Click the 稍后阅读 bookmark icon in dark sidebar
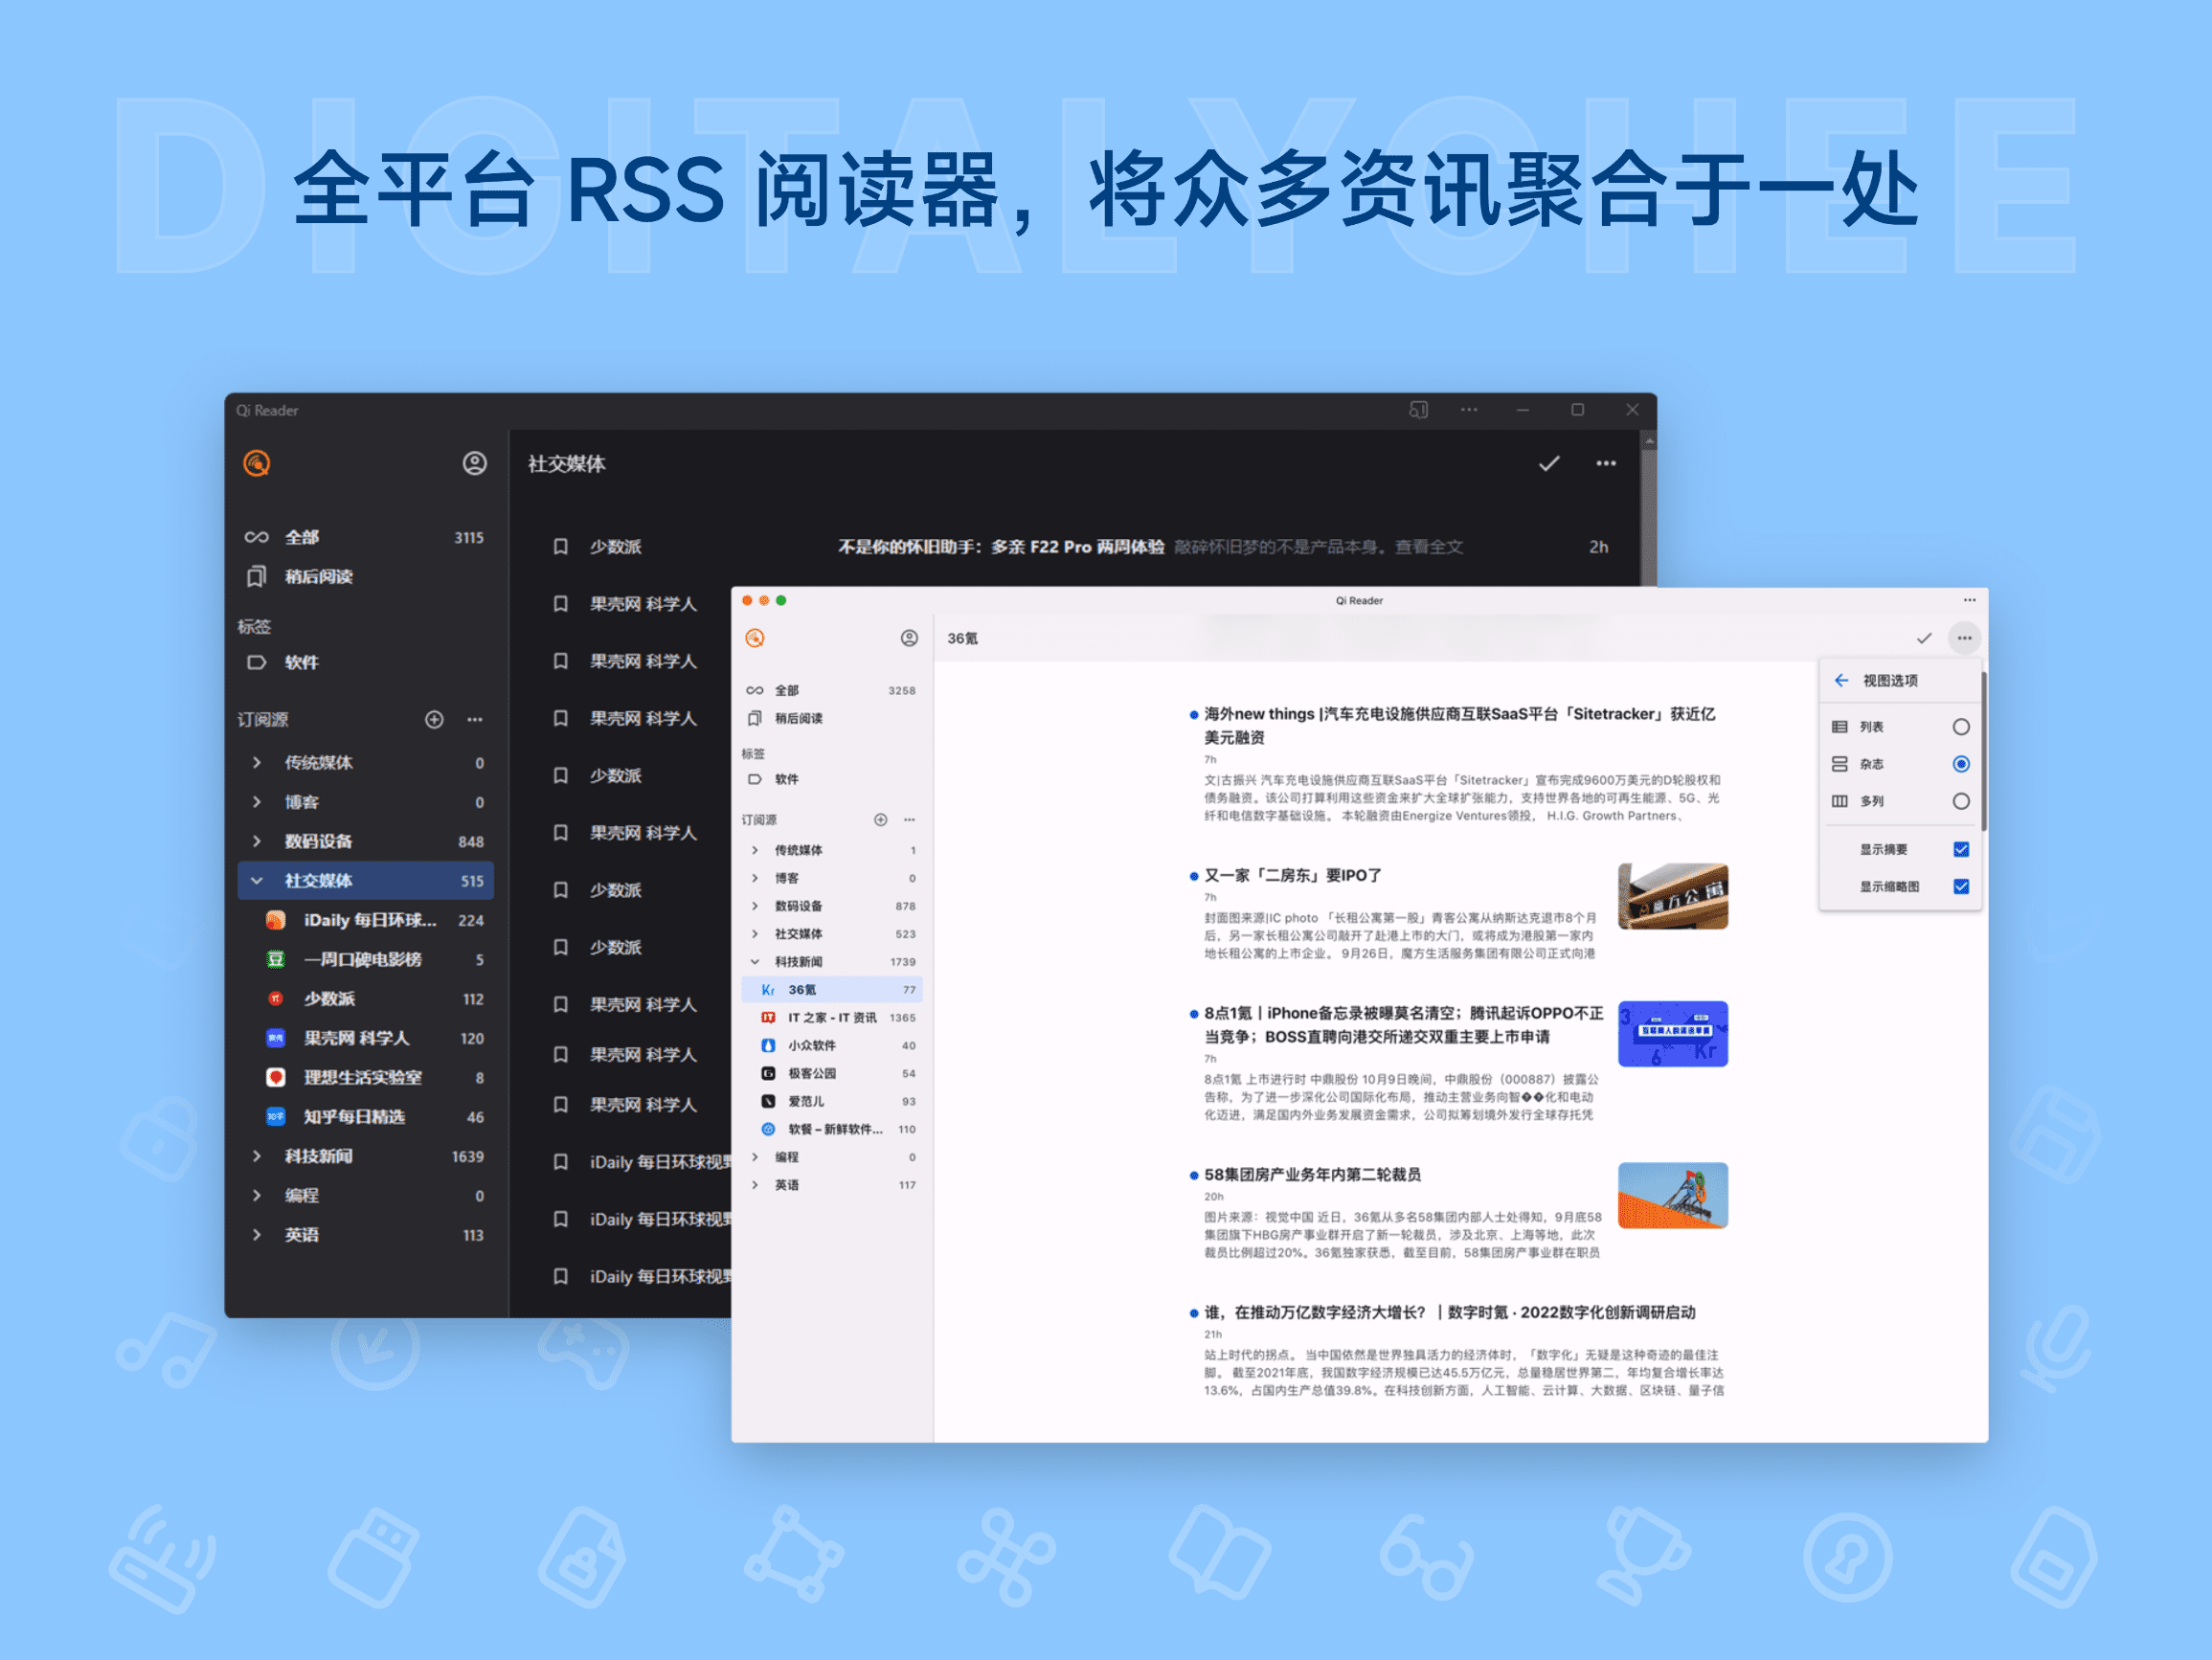 tap(258, 577)
